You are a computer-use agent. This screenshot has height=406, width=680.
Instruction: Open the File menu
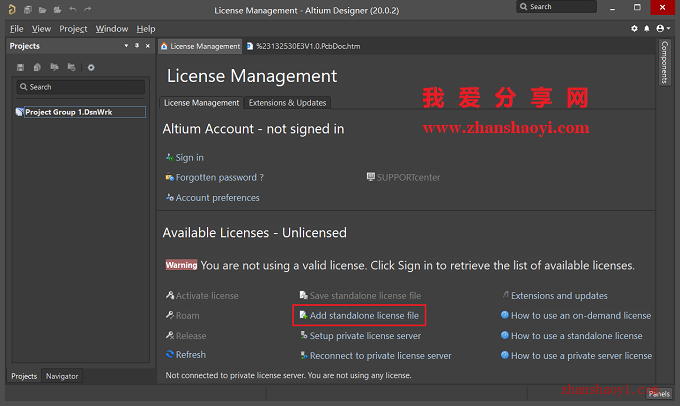[x=16, y=29]
